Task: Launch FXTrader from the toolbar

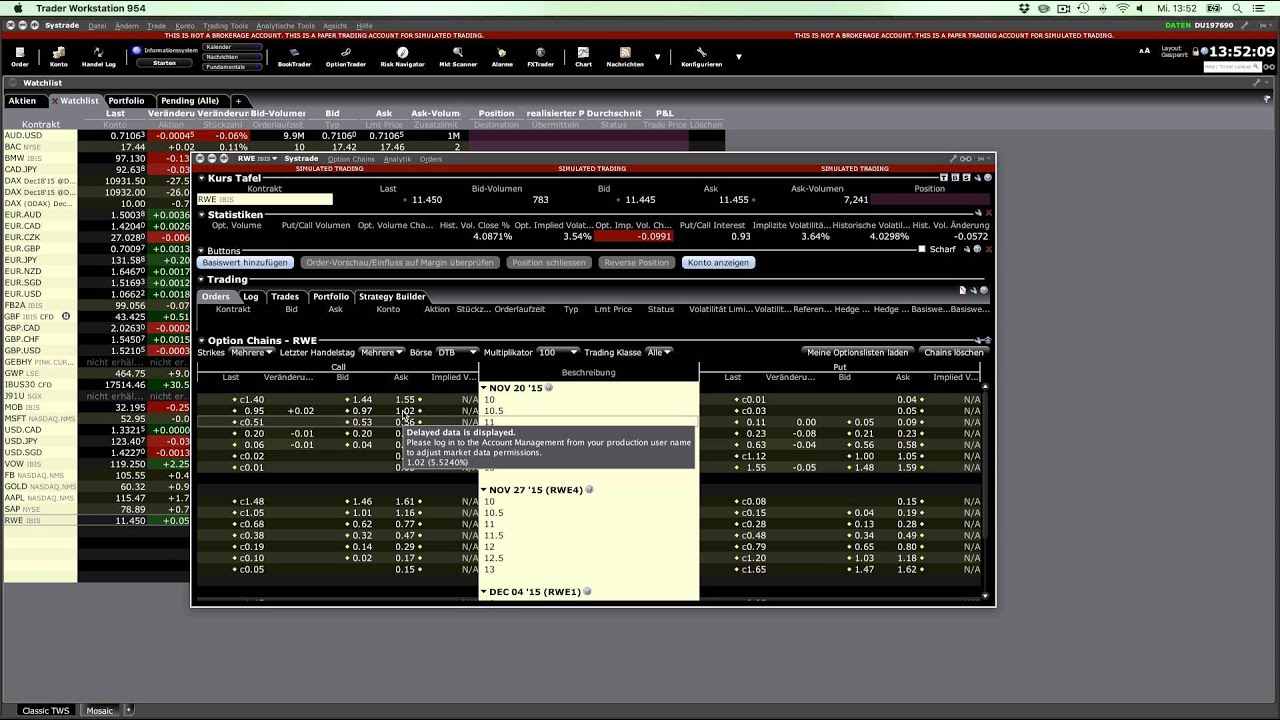Action: point(540,57)
